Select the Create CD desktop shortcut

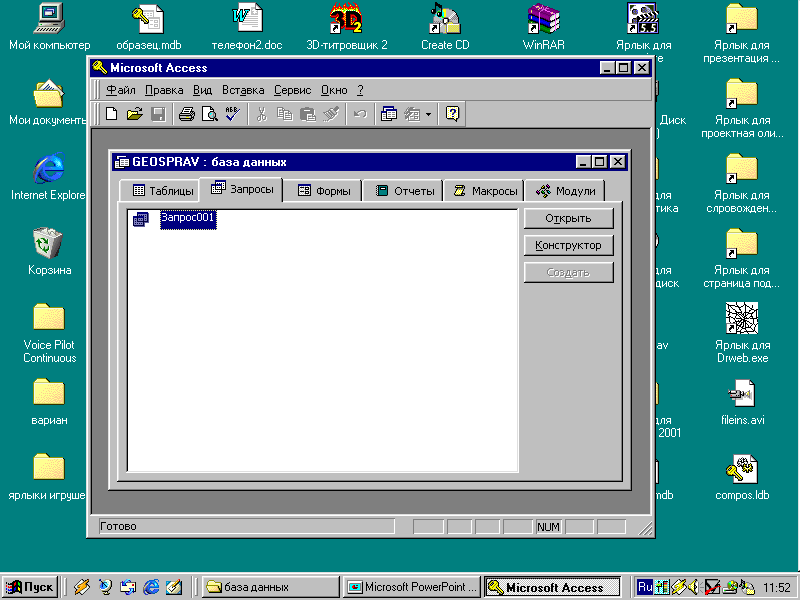[445, 27]
